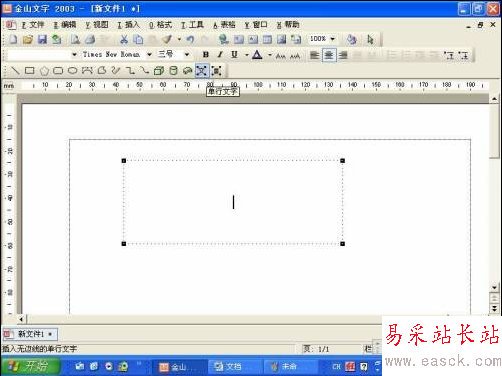Expand the underline style dropdown arrow
Screen dimensions: 502x376
pos(247,55)
